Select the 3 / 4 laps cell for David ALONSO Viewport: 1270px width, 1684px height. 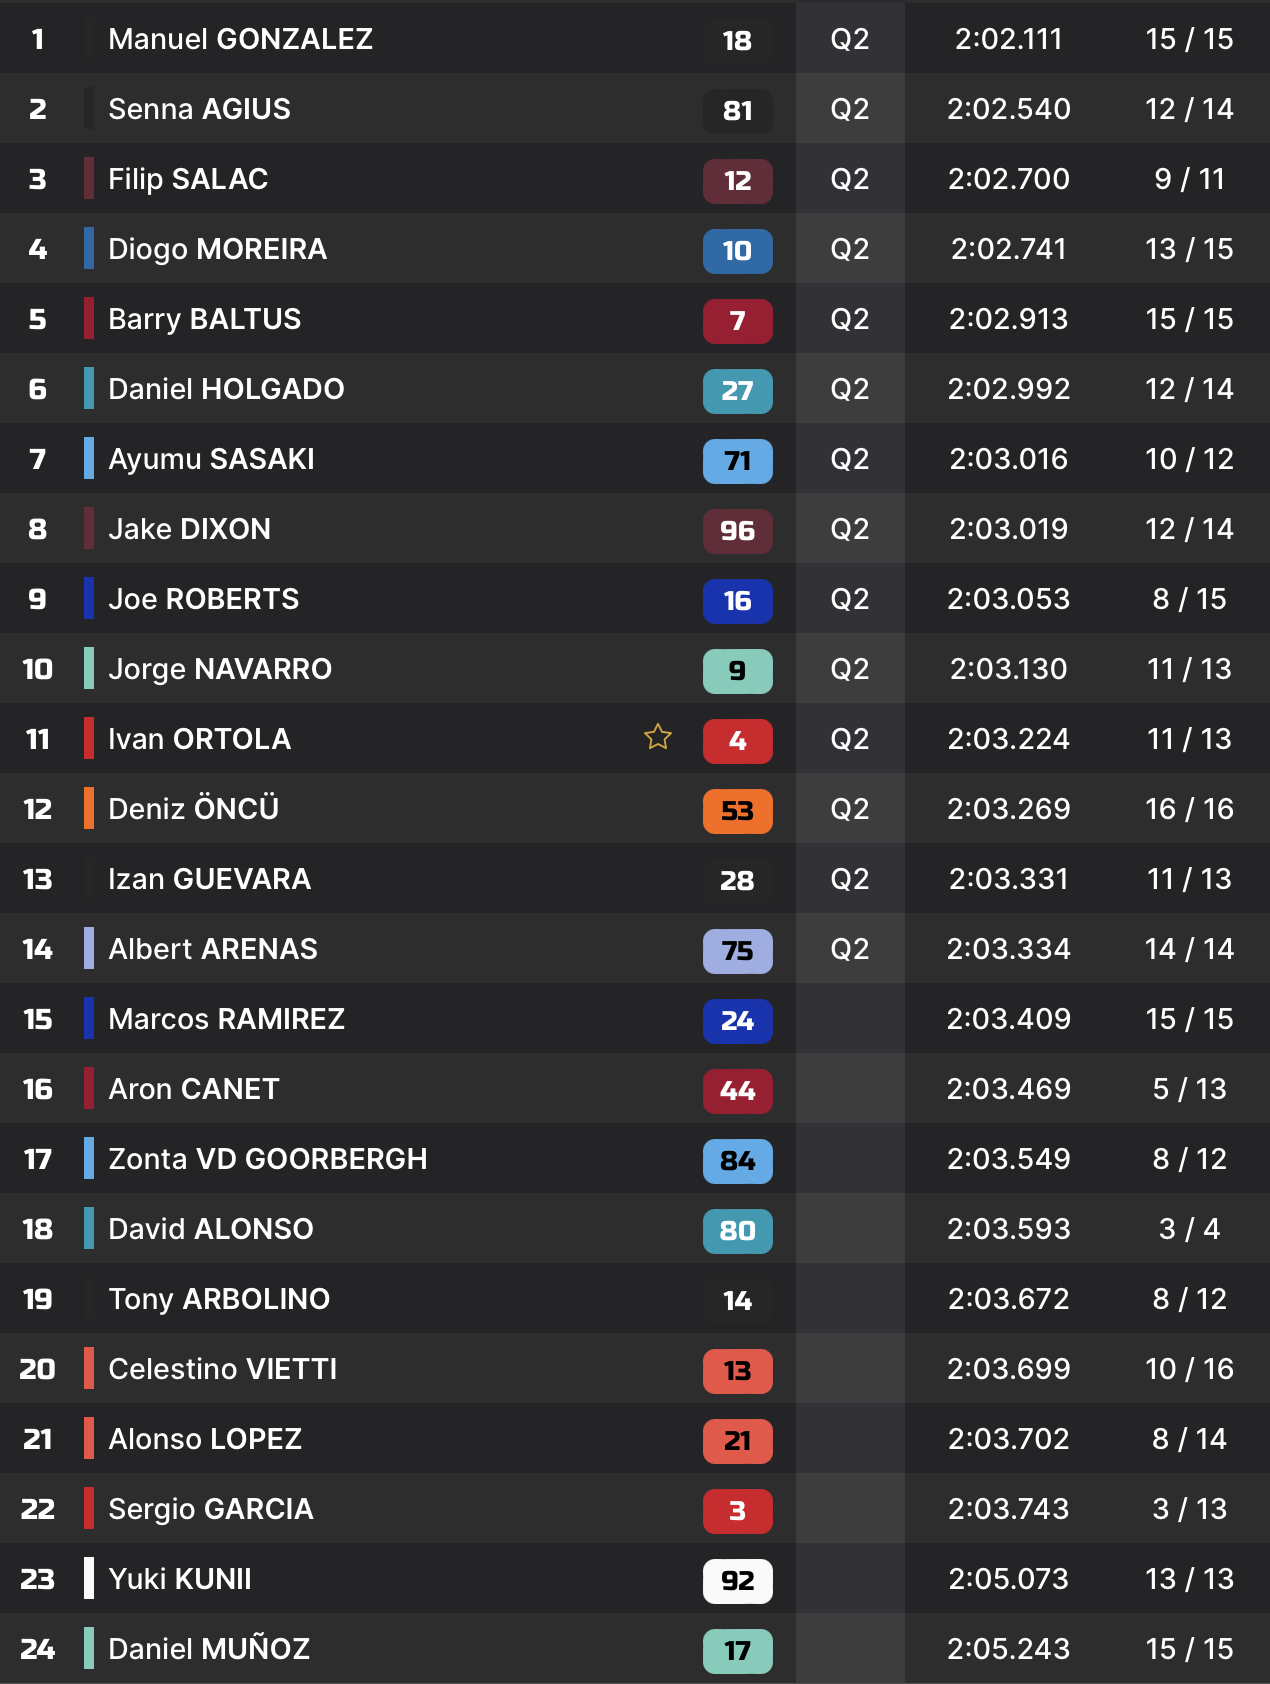(1189, 1229)
